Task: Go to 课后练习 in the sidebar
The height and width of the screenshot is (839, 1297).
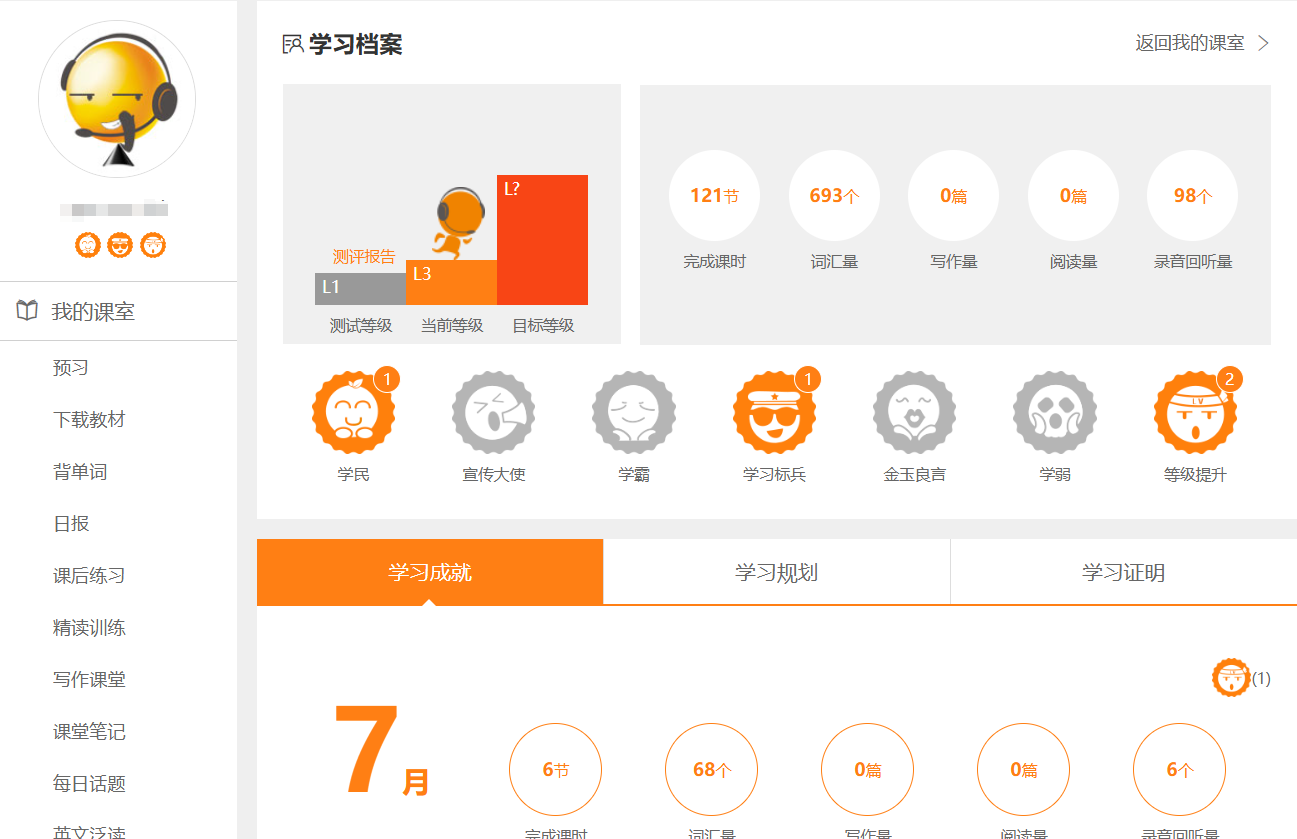Action: coord(89,575)
